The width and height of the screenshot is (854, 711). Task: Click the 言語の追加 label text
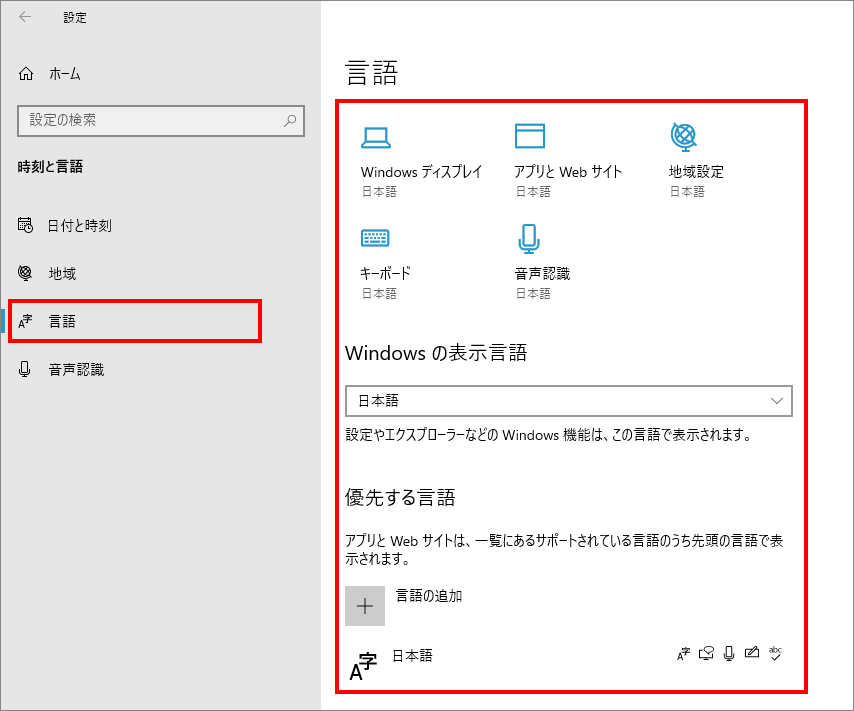pos(429,596)
